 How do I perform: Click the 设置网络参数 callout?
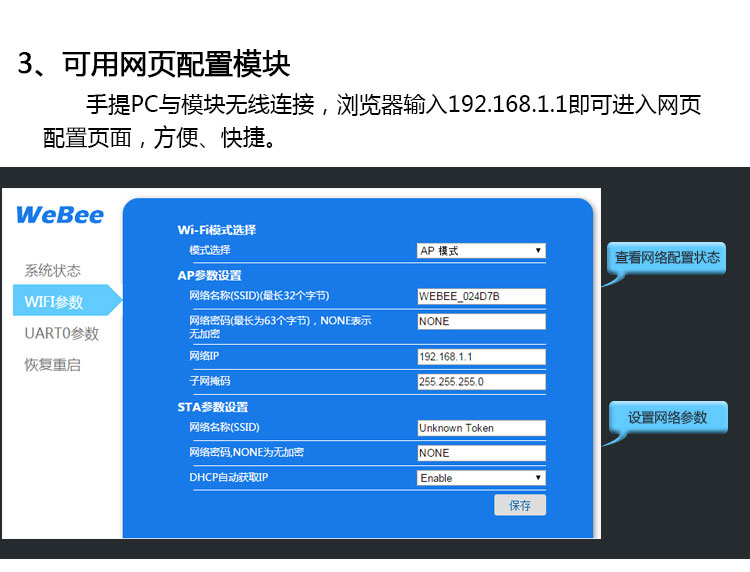[x=668, y=418]
